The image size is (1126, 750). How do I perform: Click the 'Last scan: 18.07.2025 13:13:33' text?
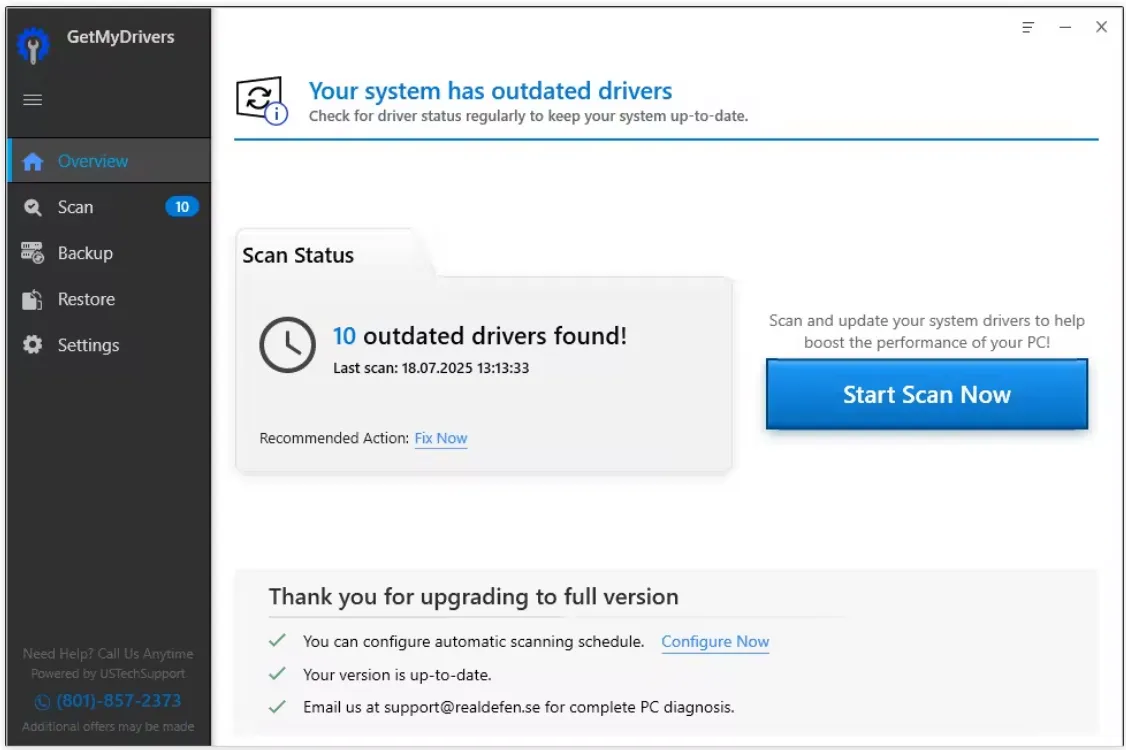point(431,368)
